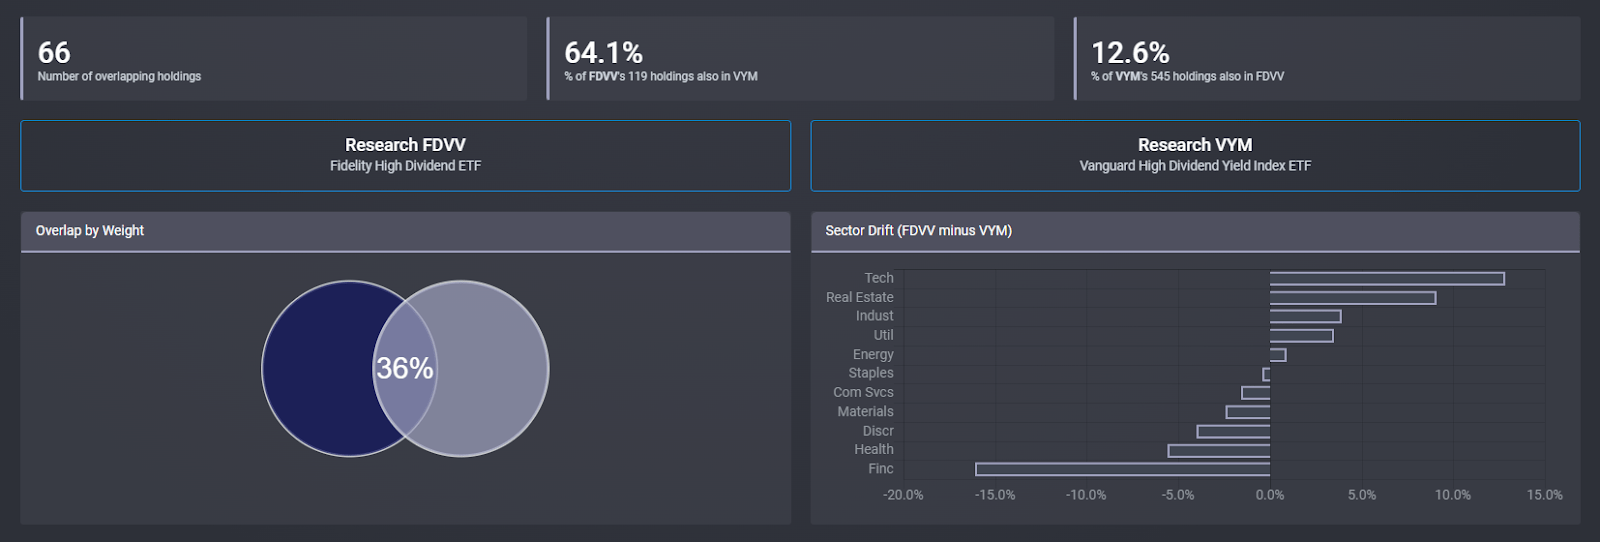Click the Energy sector bar
Viewport: 1600px width, 542px height.
click(1278, 354)
